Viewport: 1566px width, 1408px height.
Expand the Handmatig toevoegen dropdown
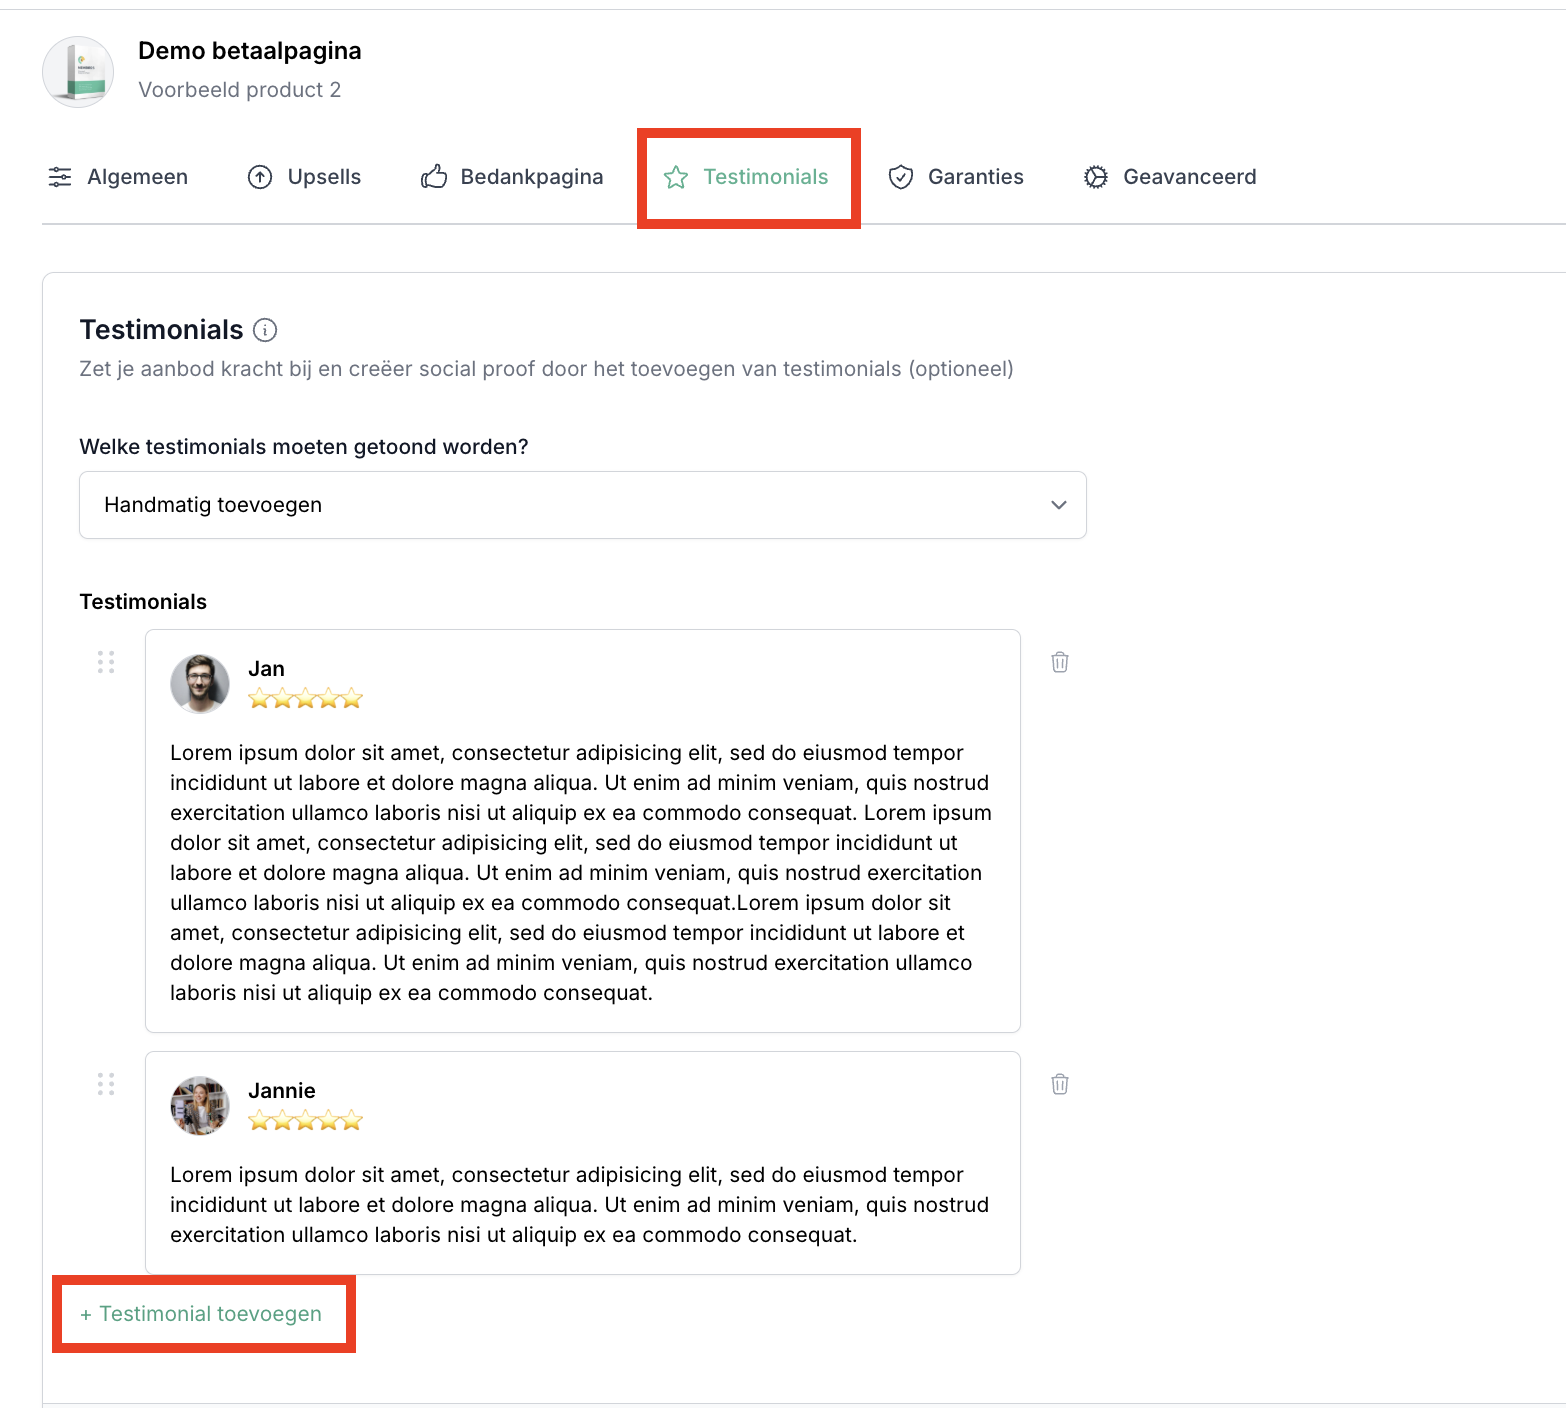pos(582,505)
